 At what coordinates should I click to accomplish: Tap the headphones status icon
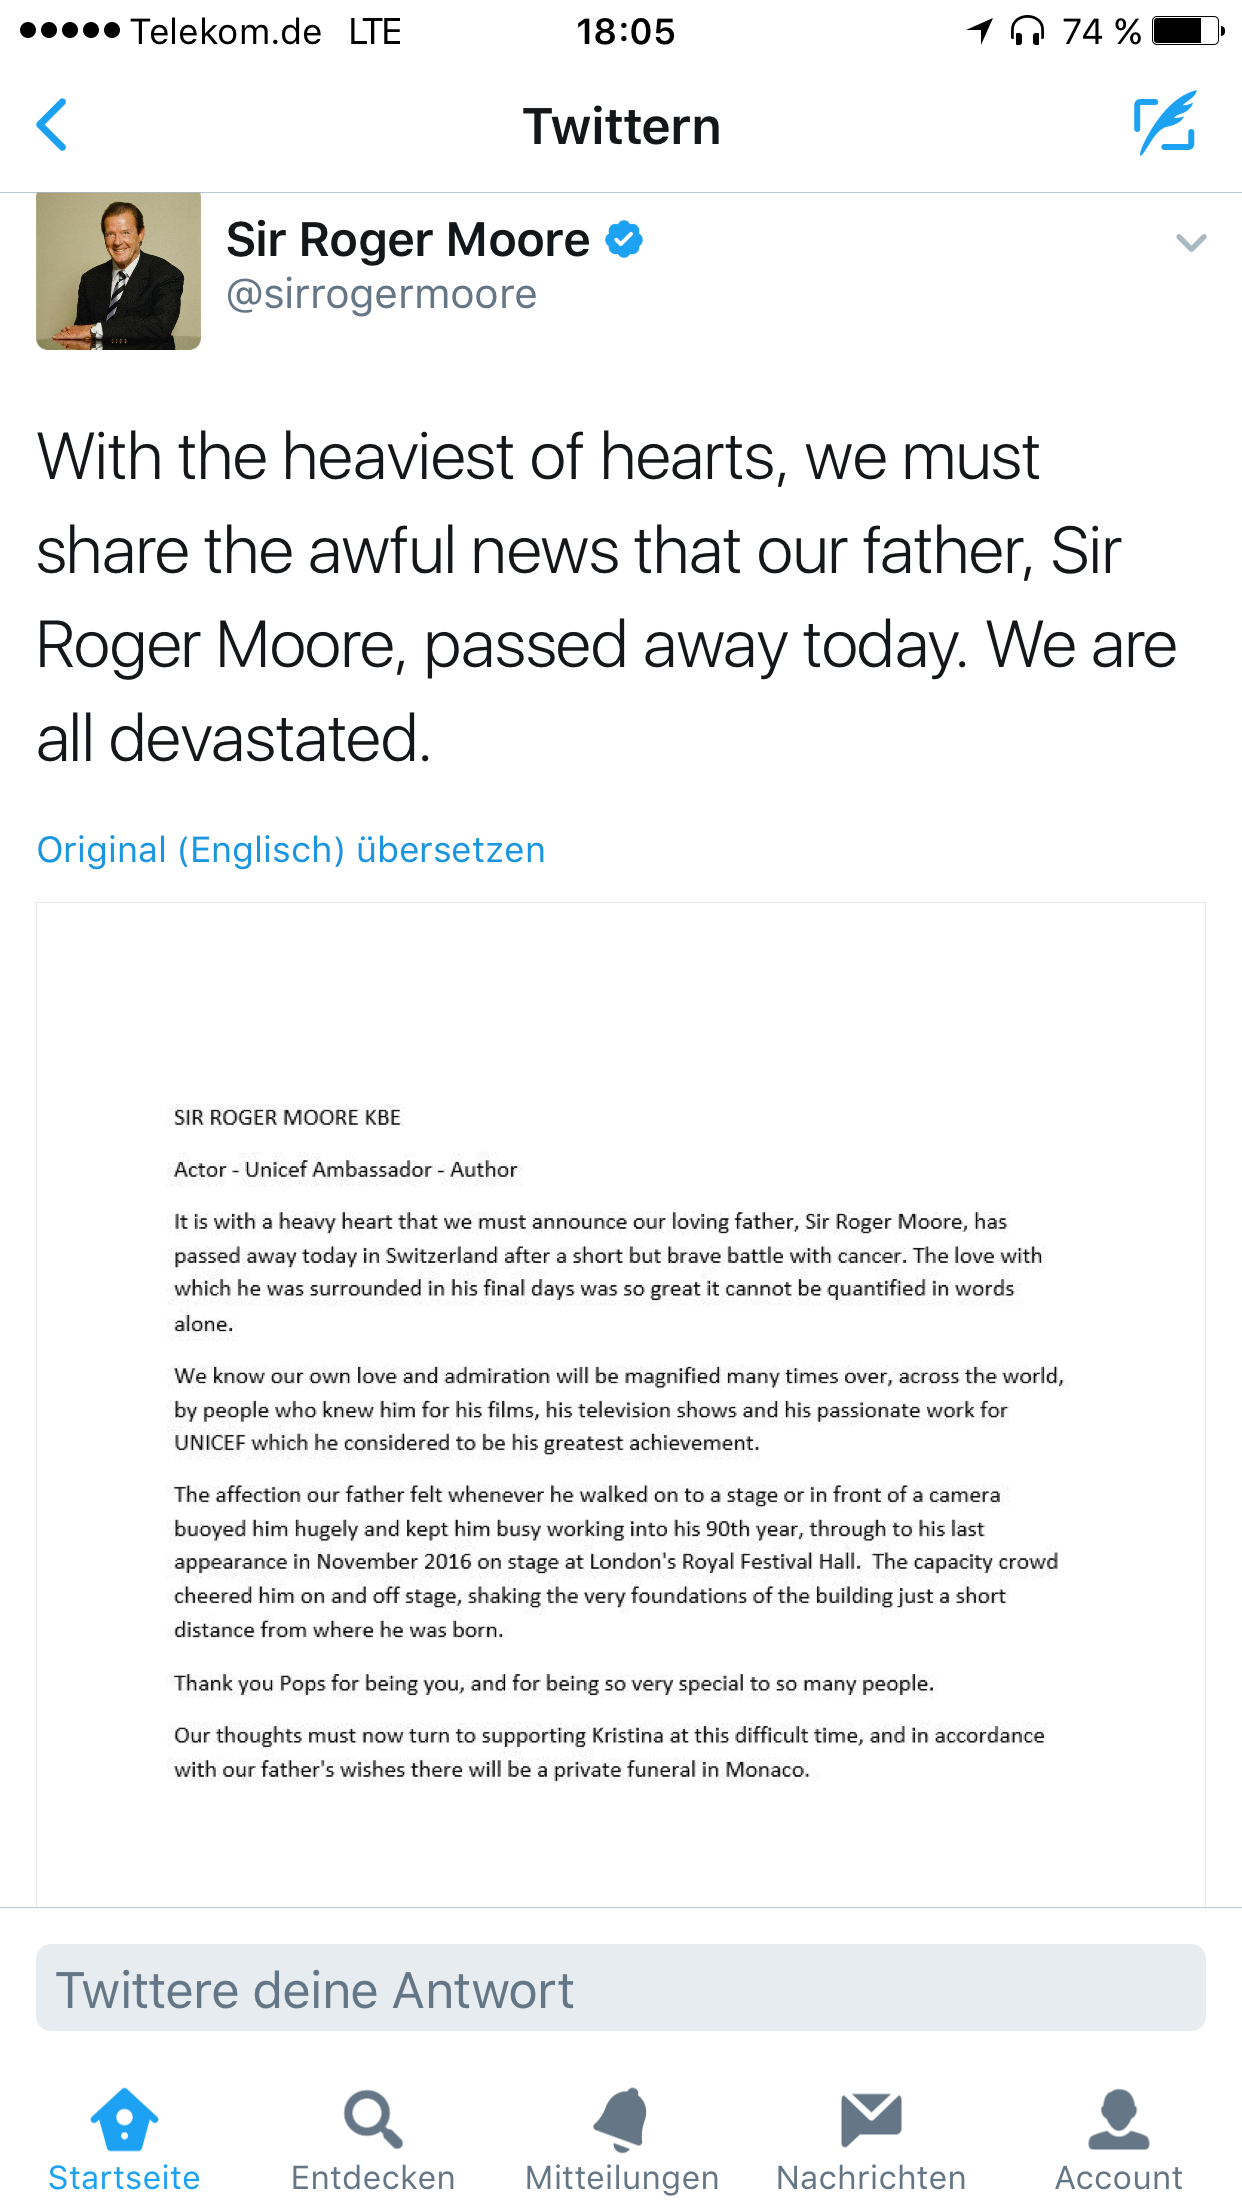click(x=1027, y=32)
